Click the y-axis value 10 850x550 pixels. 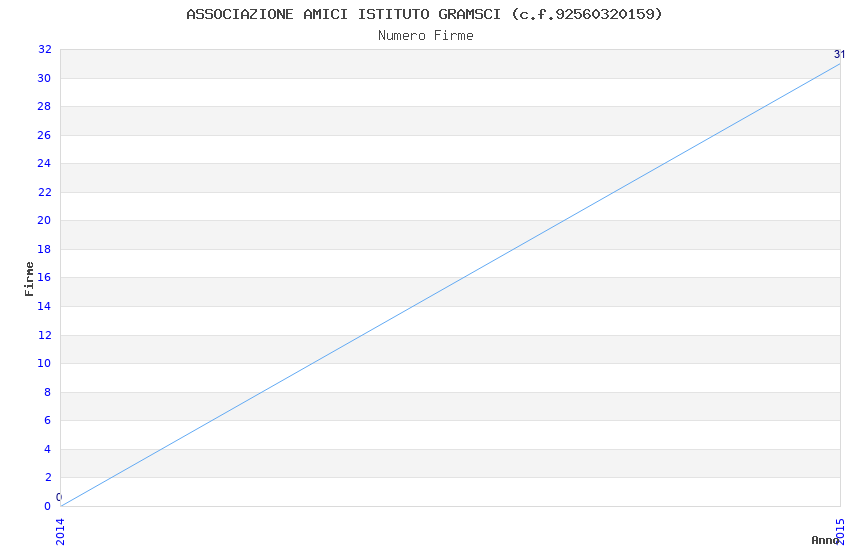click(44, 363)
